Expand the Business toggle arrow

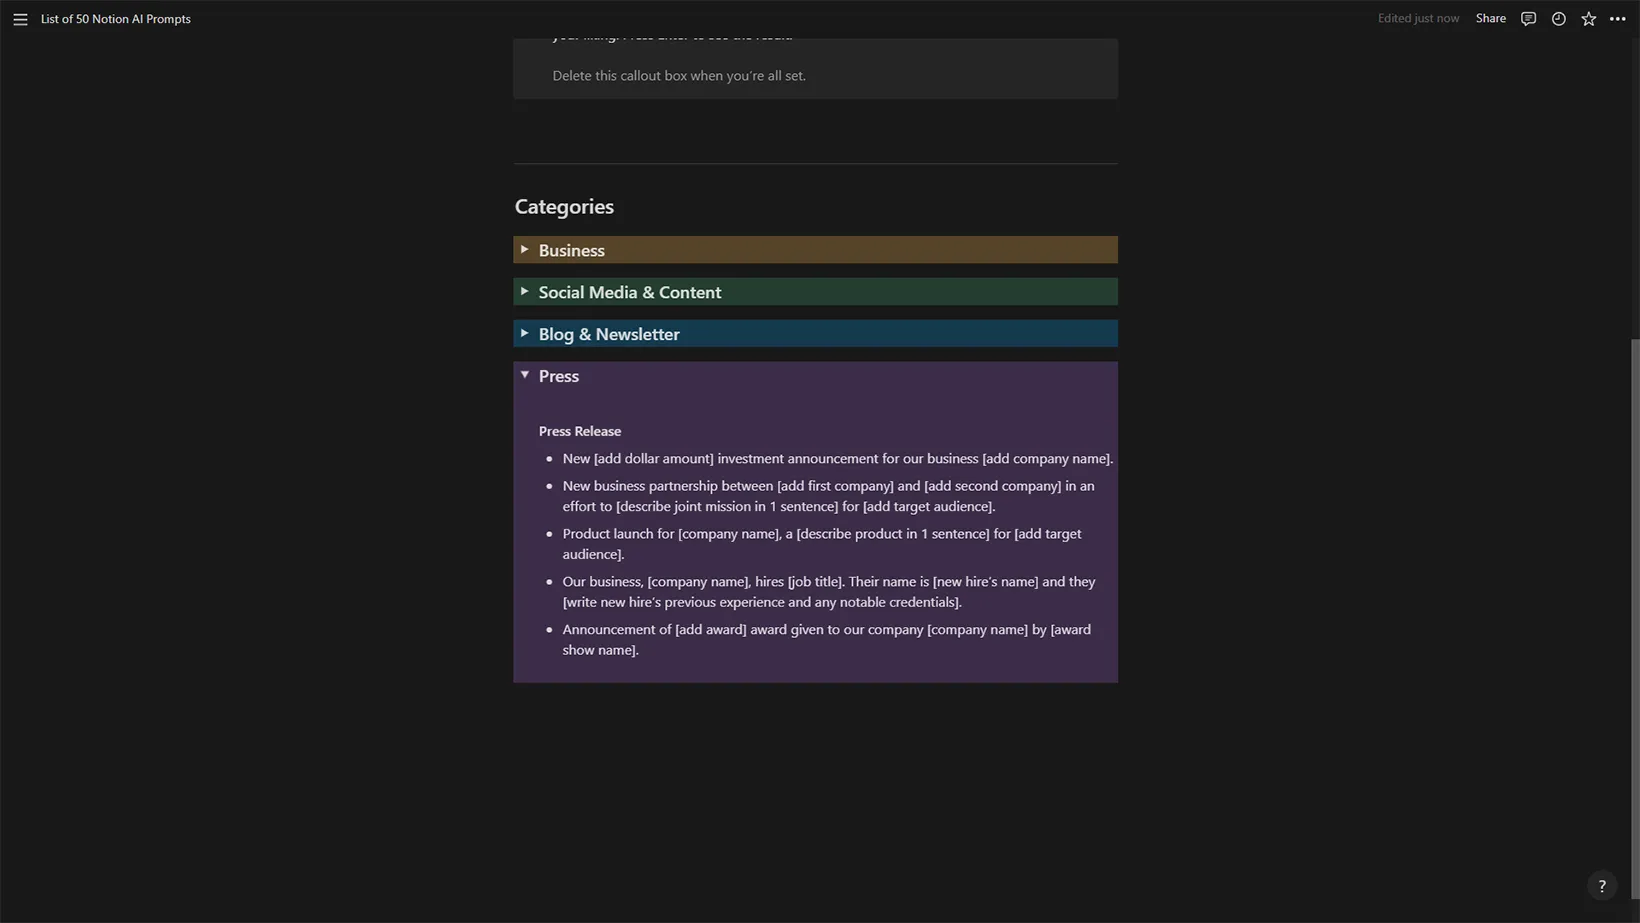pos(524,250)
